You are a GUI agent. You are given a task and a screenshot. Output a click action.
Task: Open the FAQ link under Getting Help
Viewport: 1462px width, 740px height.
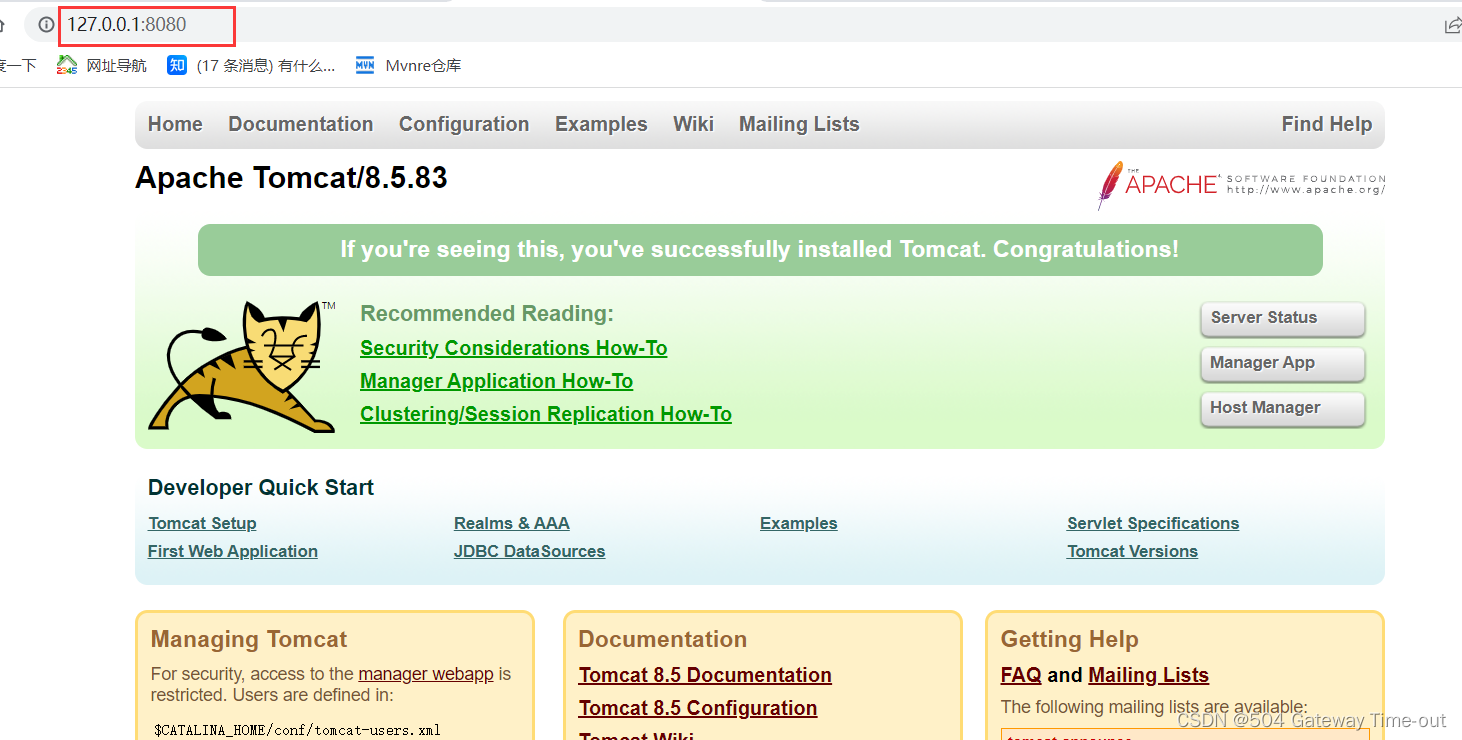point(1021,675)
